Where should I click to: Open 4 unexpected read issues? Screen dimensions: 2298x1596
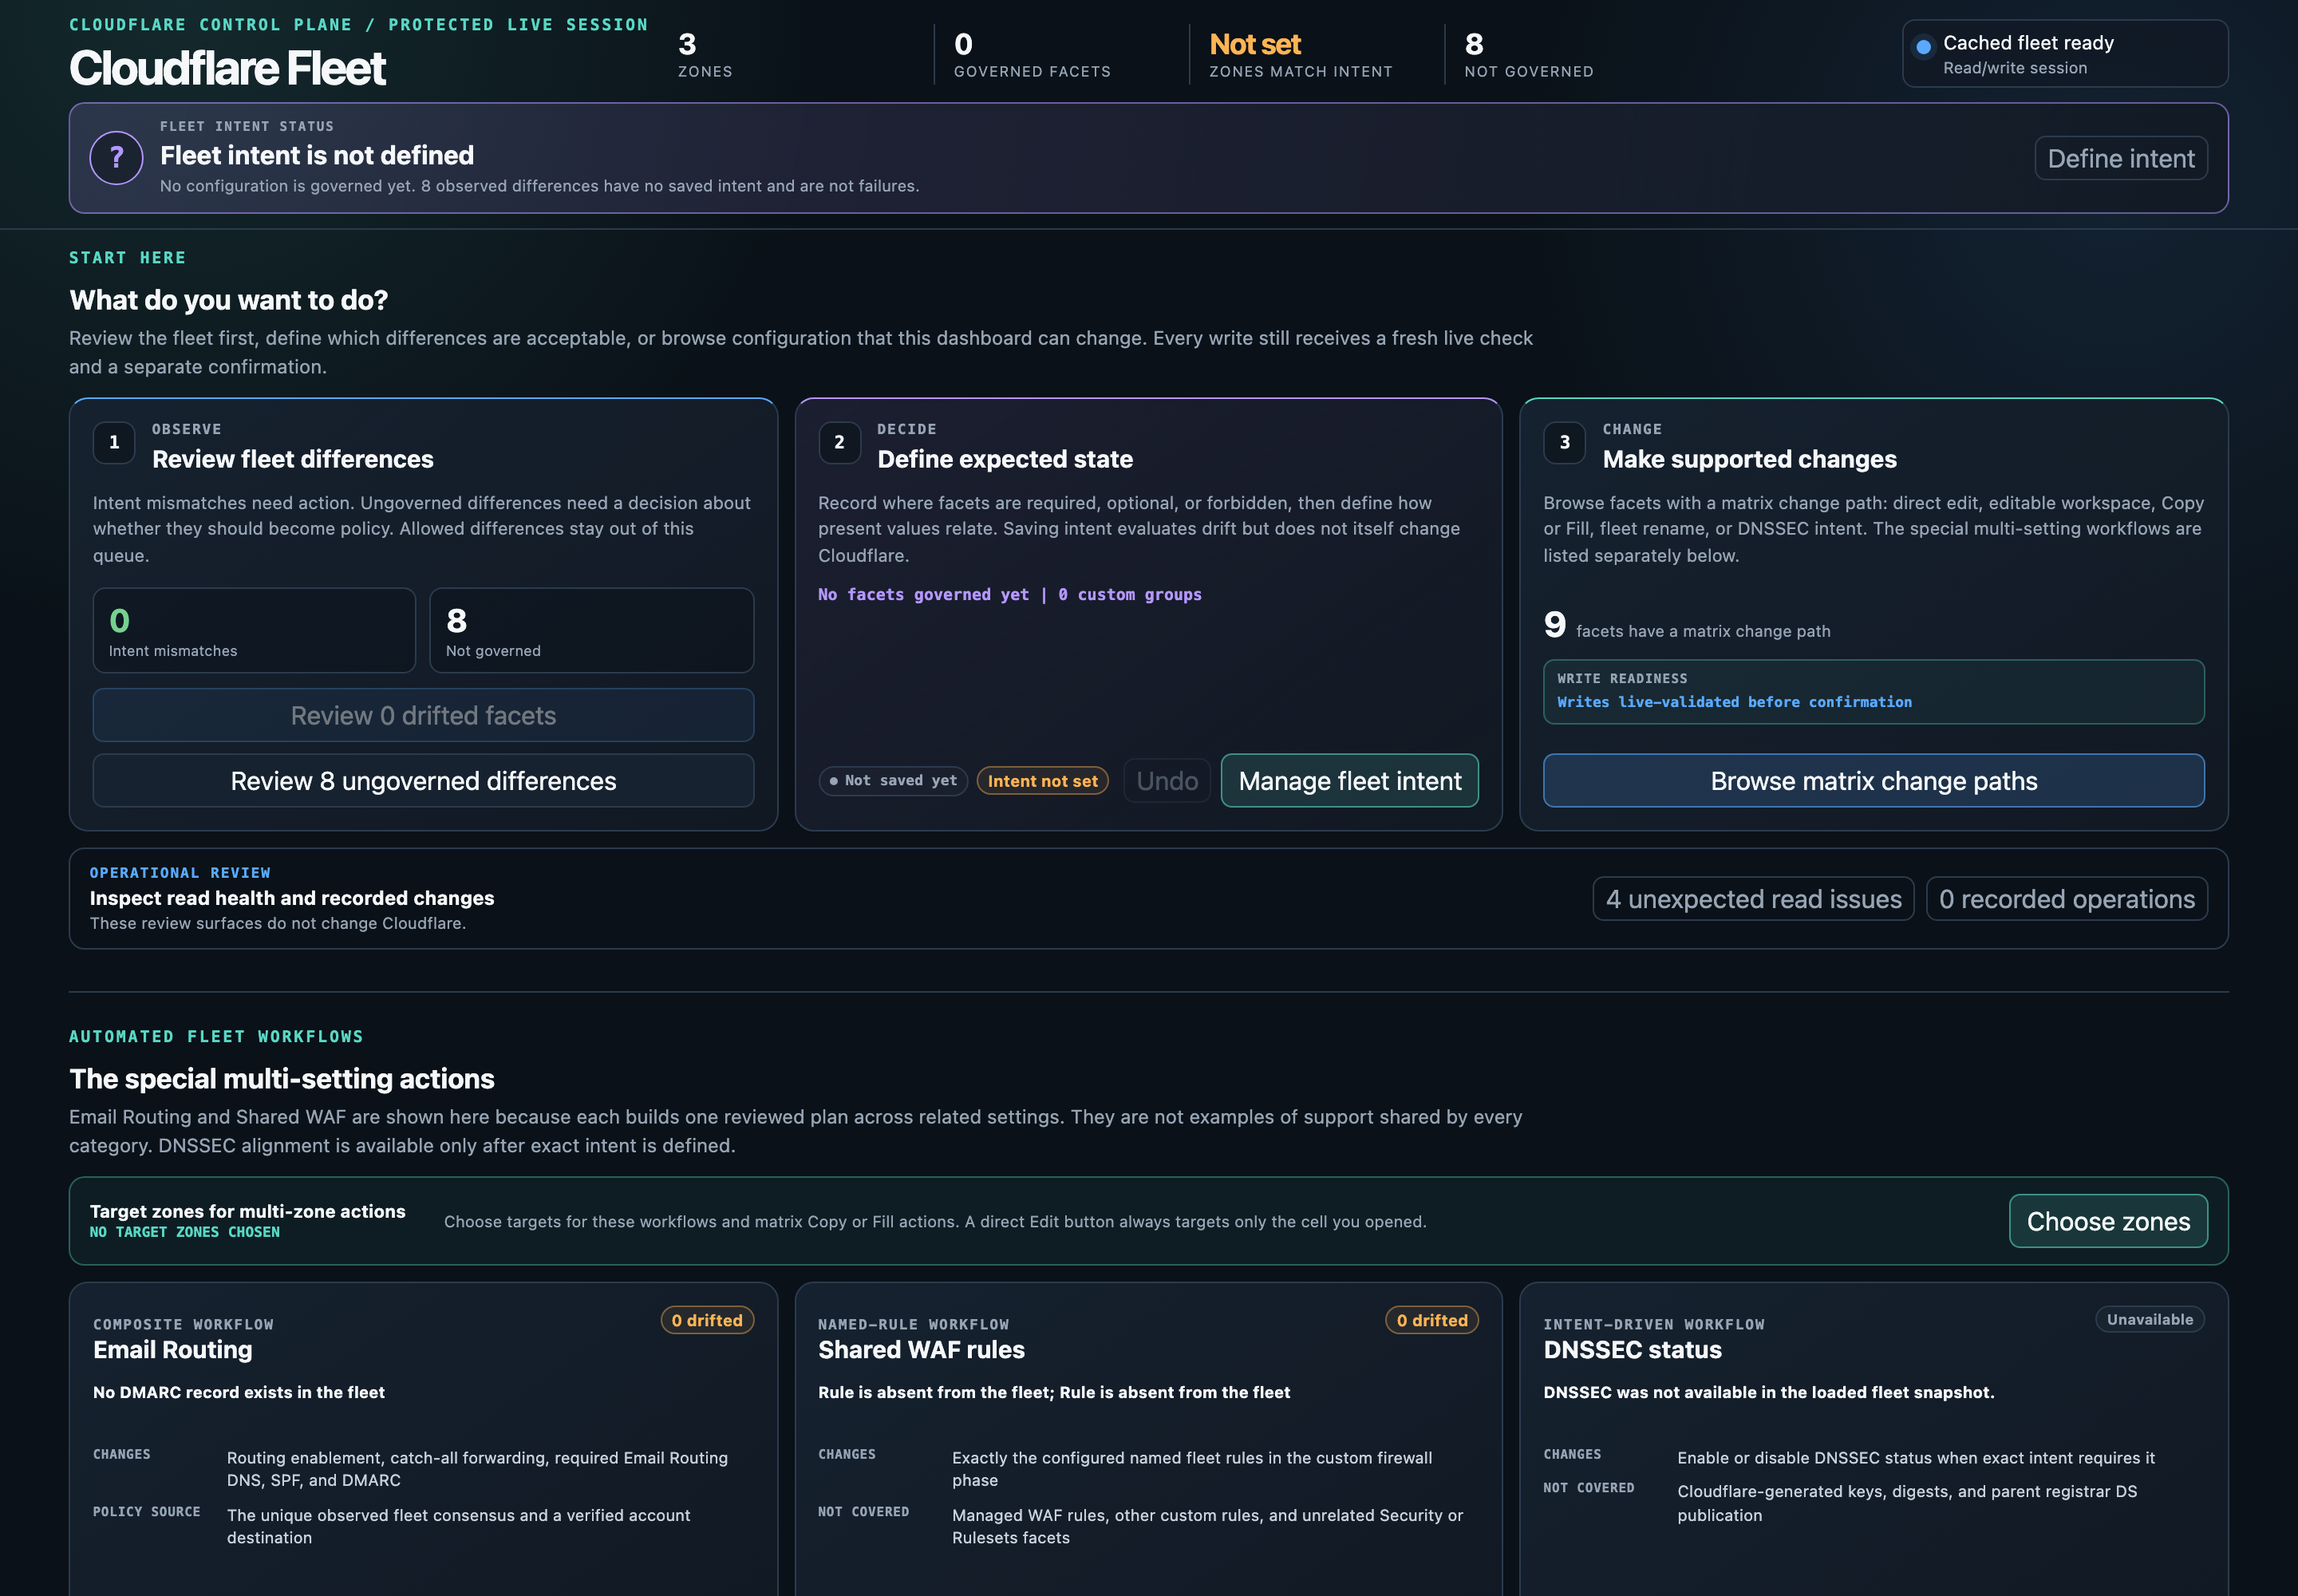click(1753, 899)
